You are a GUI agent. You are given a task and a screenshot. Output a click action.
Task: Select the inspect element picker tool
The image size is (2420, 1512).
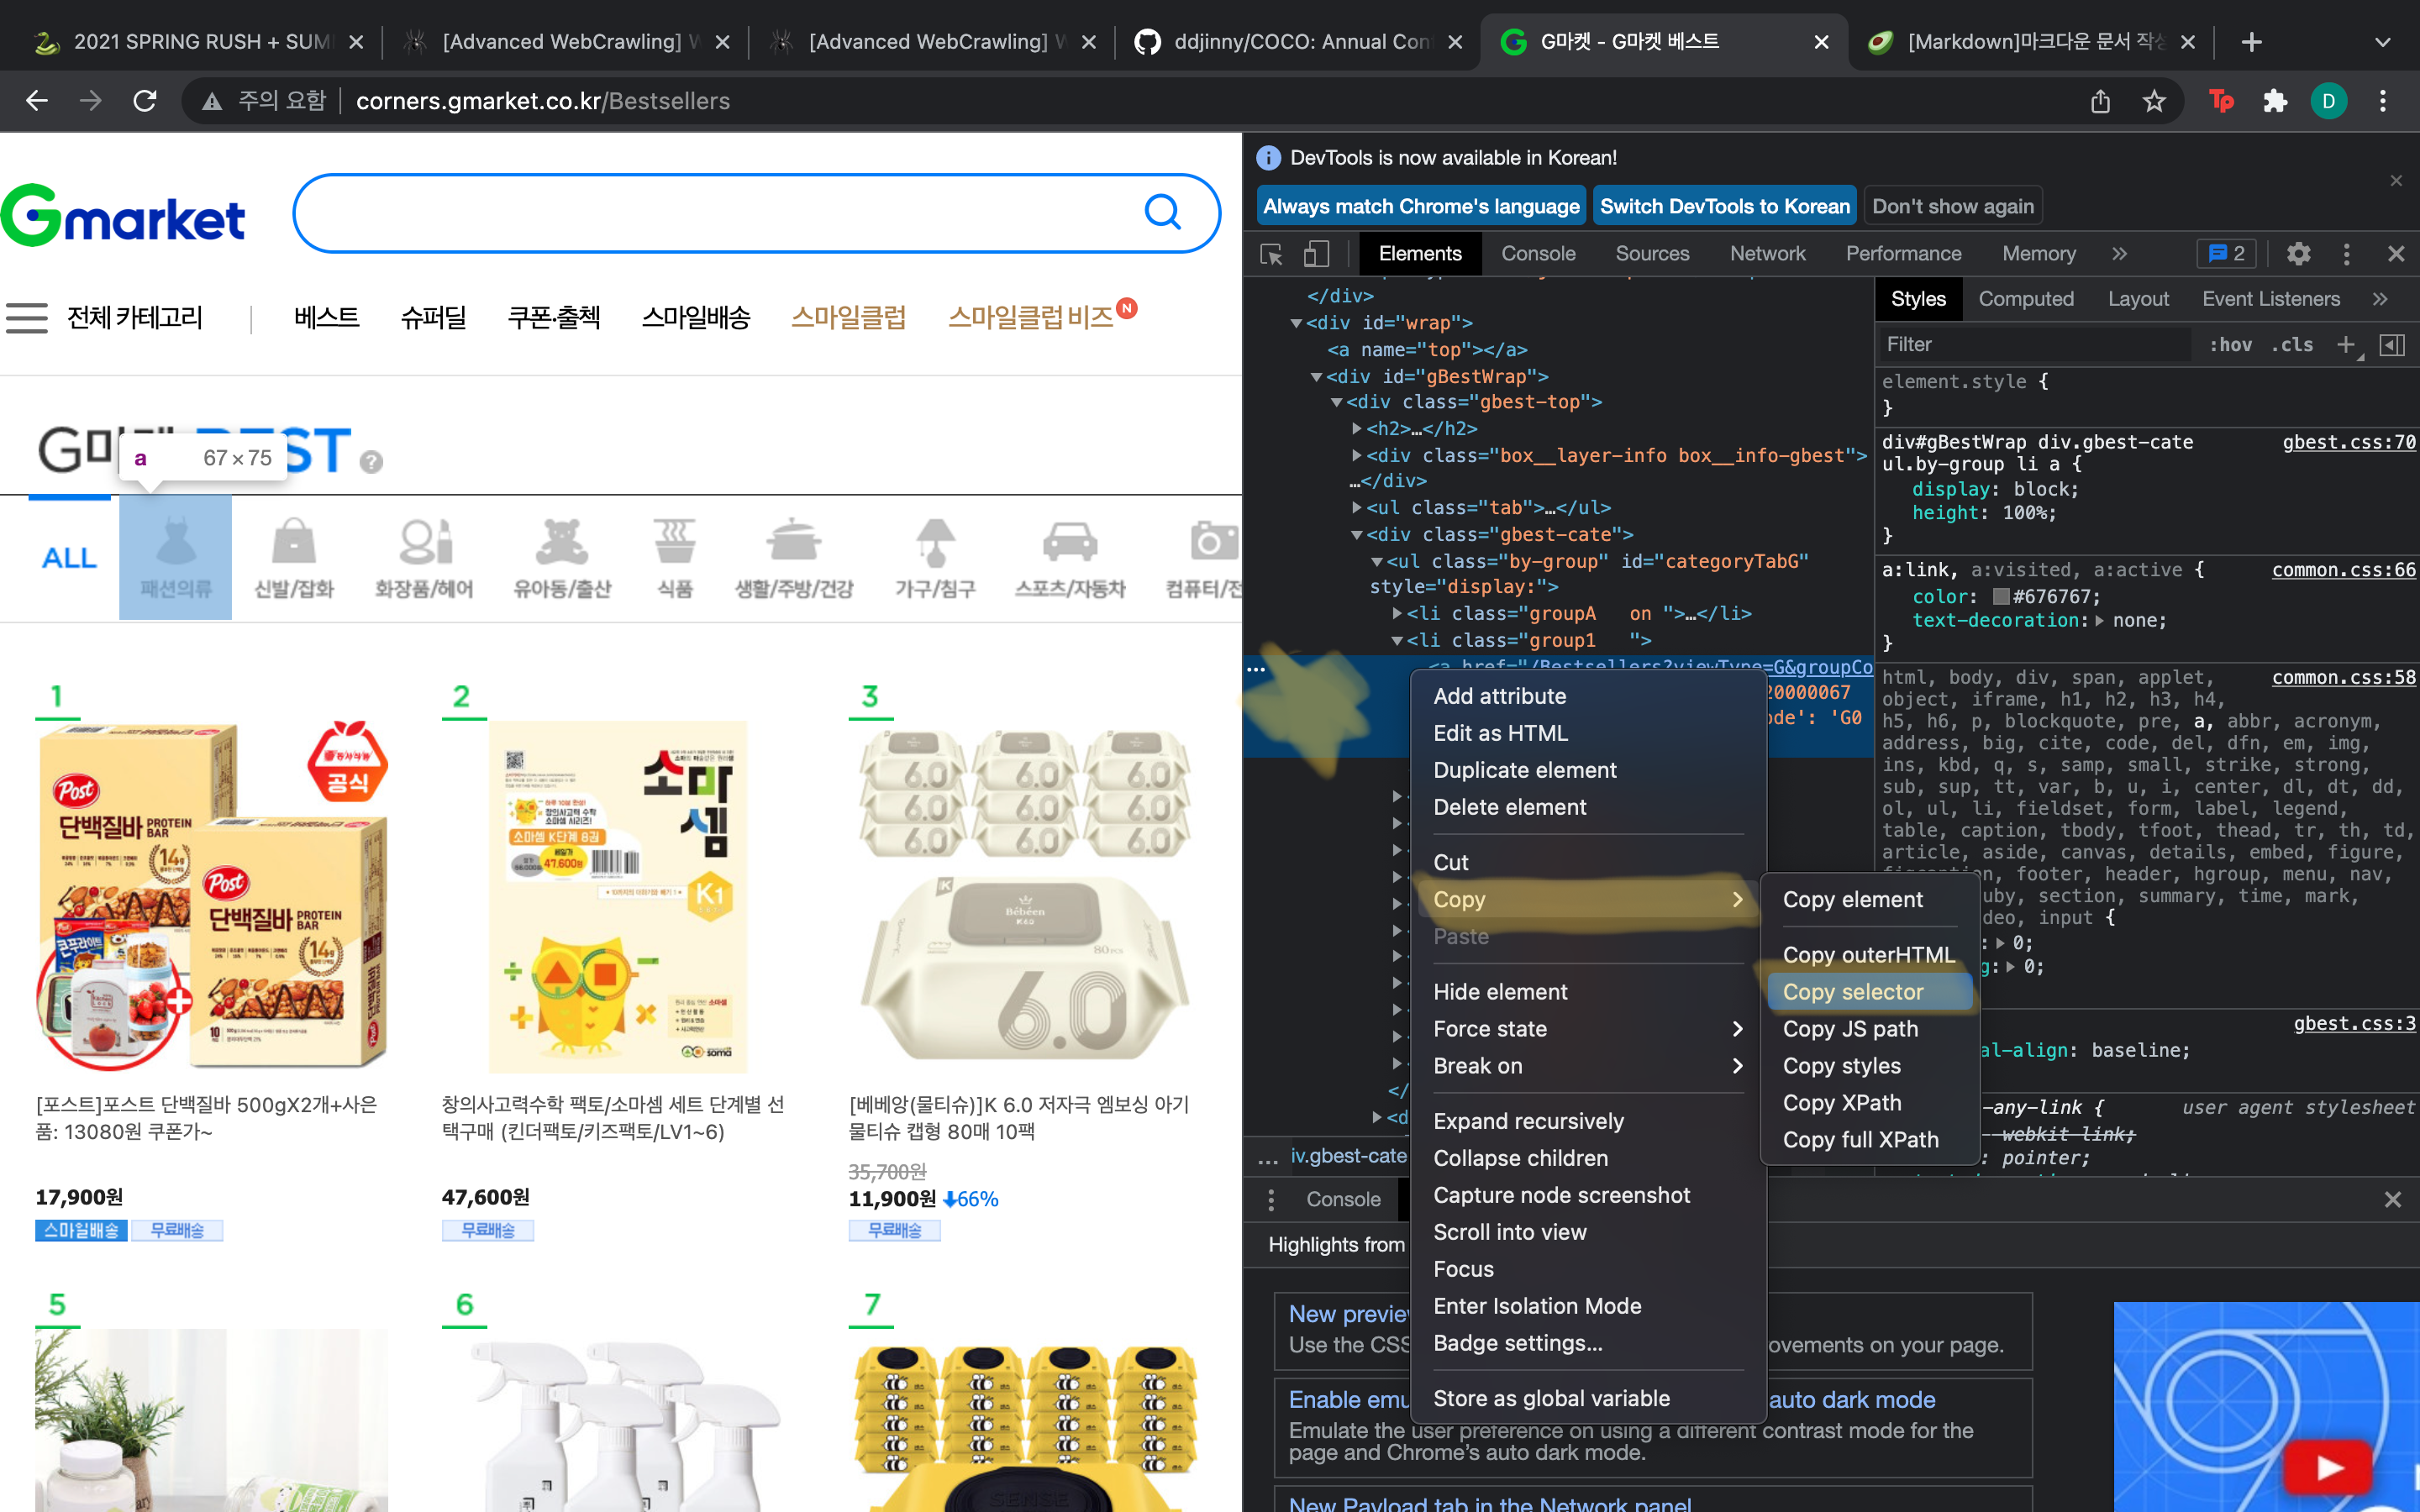pos(1272,254)
